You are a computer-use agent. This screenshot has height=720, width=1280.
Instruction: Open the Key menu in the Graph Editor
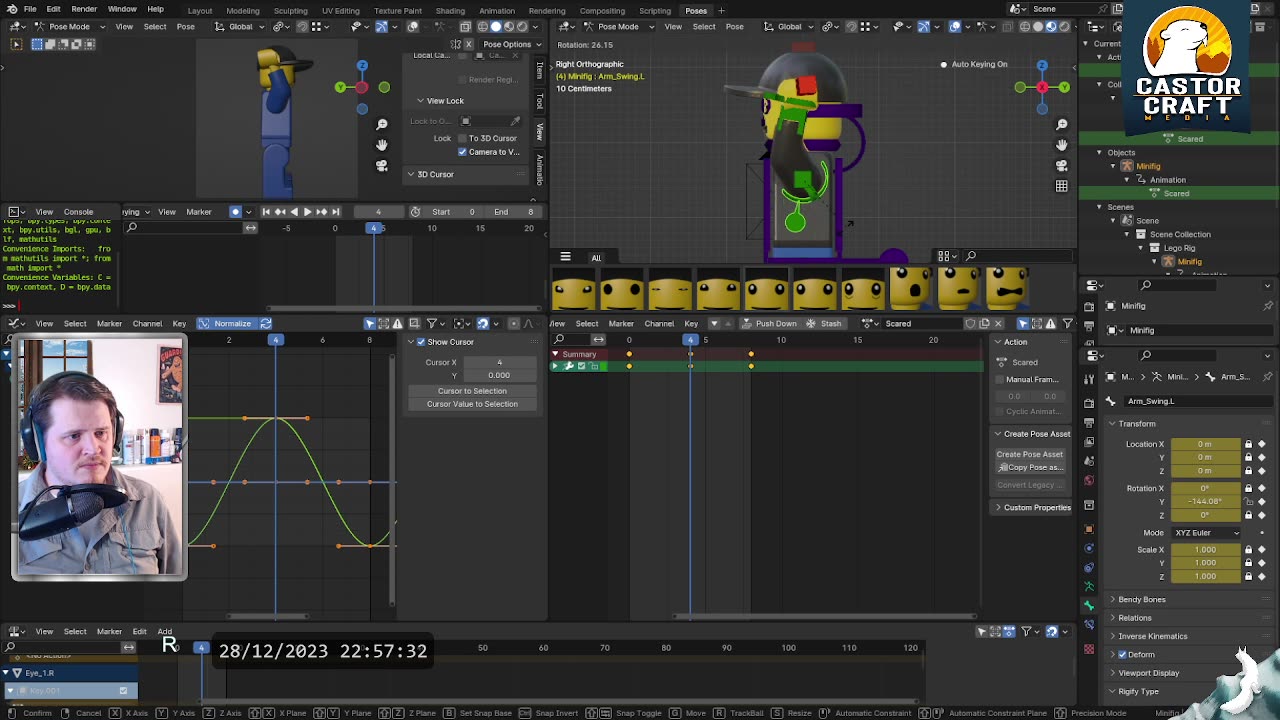(x=179, y=324)
